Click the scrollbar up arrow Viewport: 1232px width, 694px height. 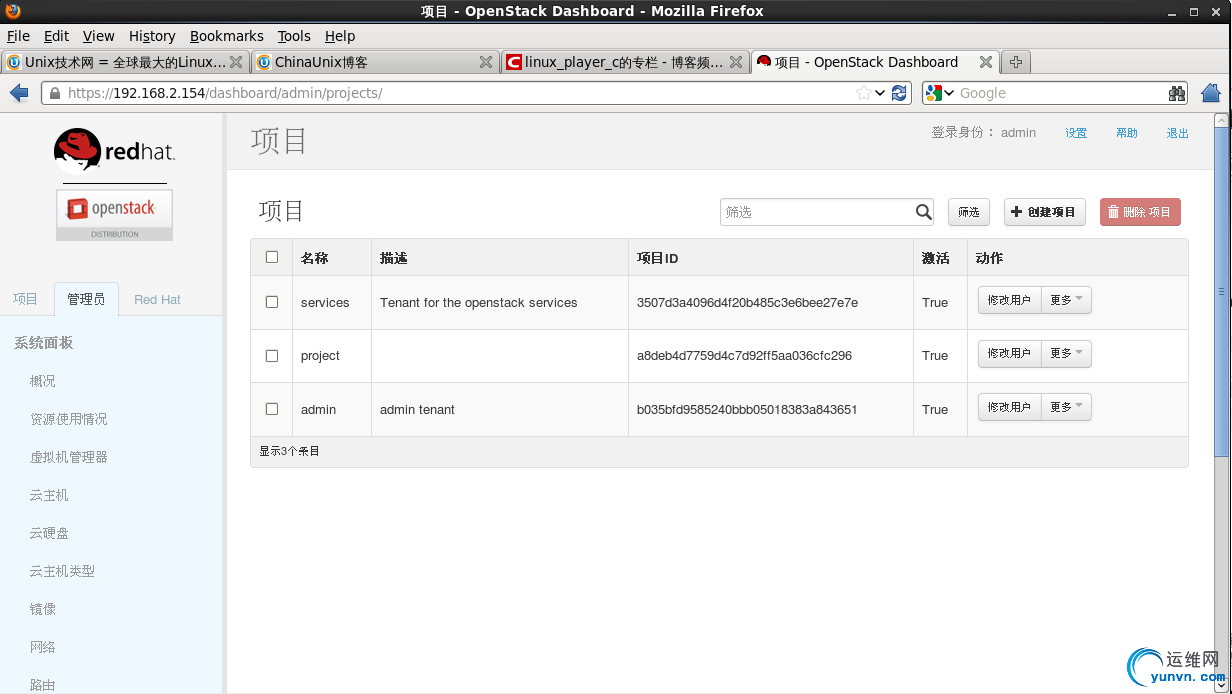(x=1221, y=120)
